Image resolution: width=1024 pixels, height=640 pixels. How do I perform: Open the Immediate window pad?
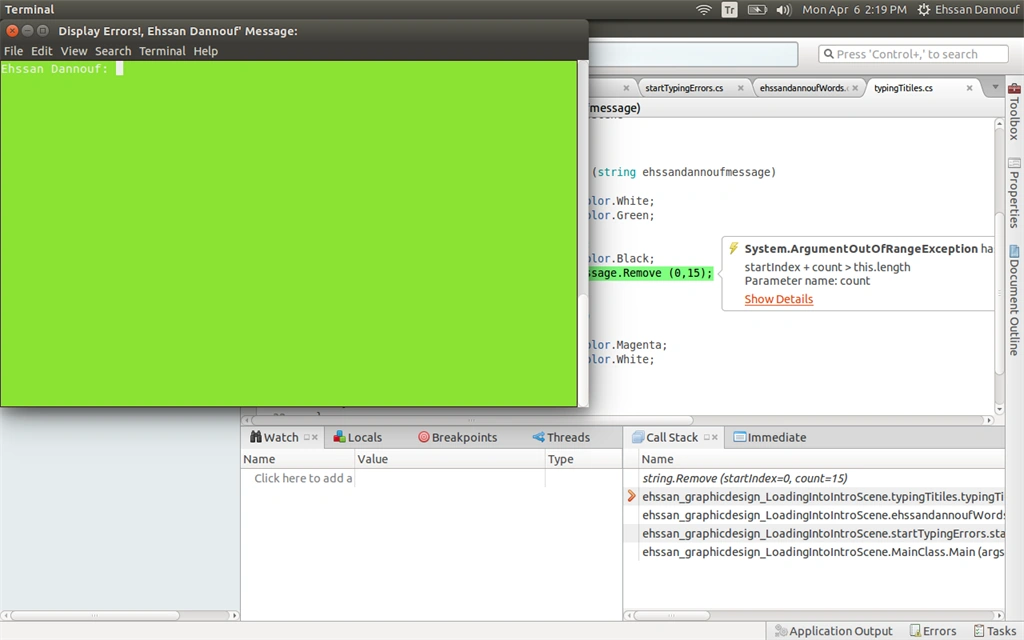pos(769,438)
